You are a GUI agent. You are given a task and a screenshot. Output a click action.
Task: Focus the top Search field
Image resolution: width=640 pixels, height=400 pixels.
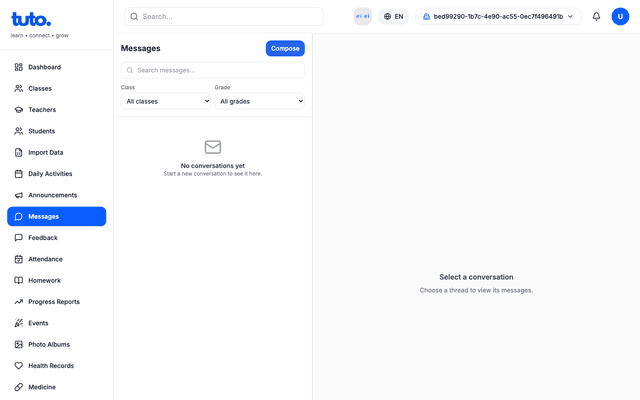[224, 16]
